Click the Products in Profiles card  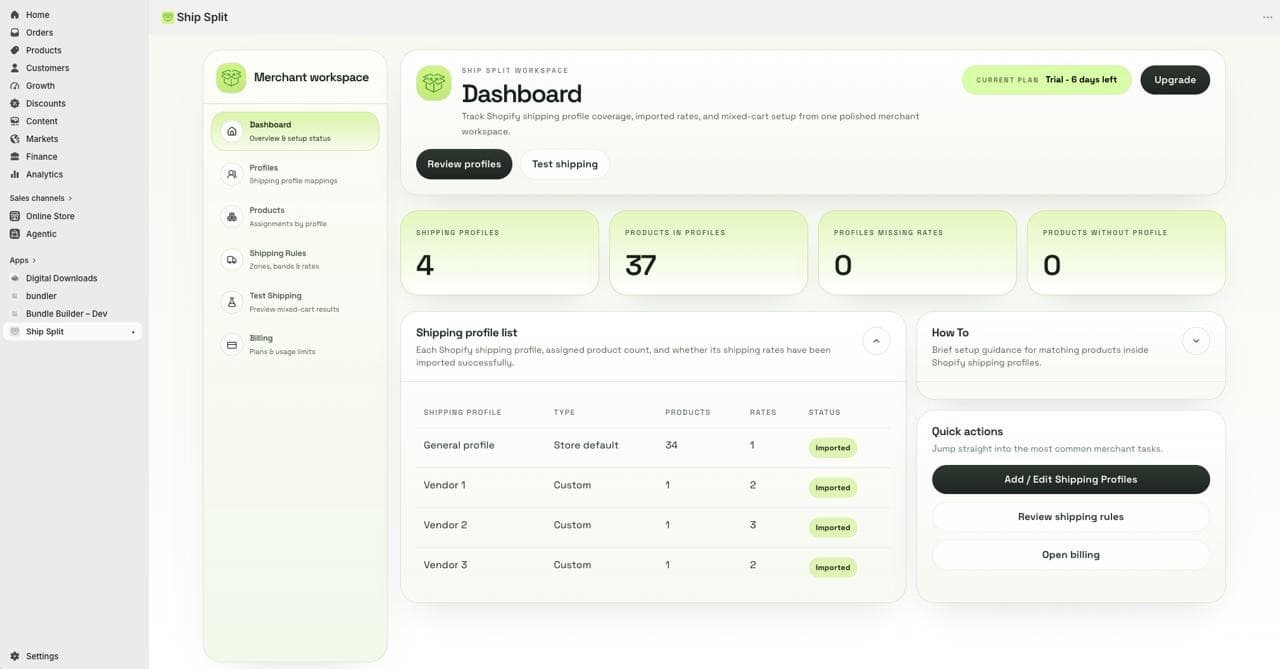click(x=708, y=253)
